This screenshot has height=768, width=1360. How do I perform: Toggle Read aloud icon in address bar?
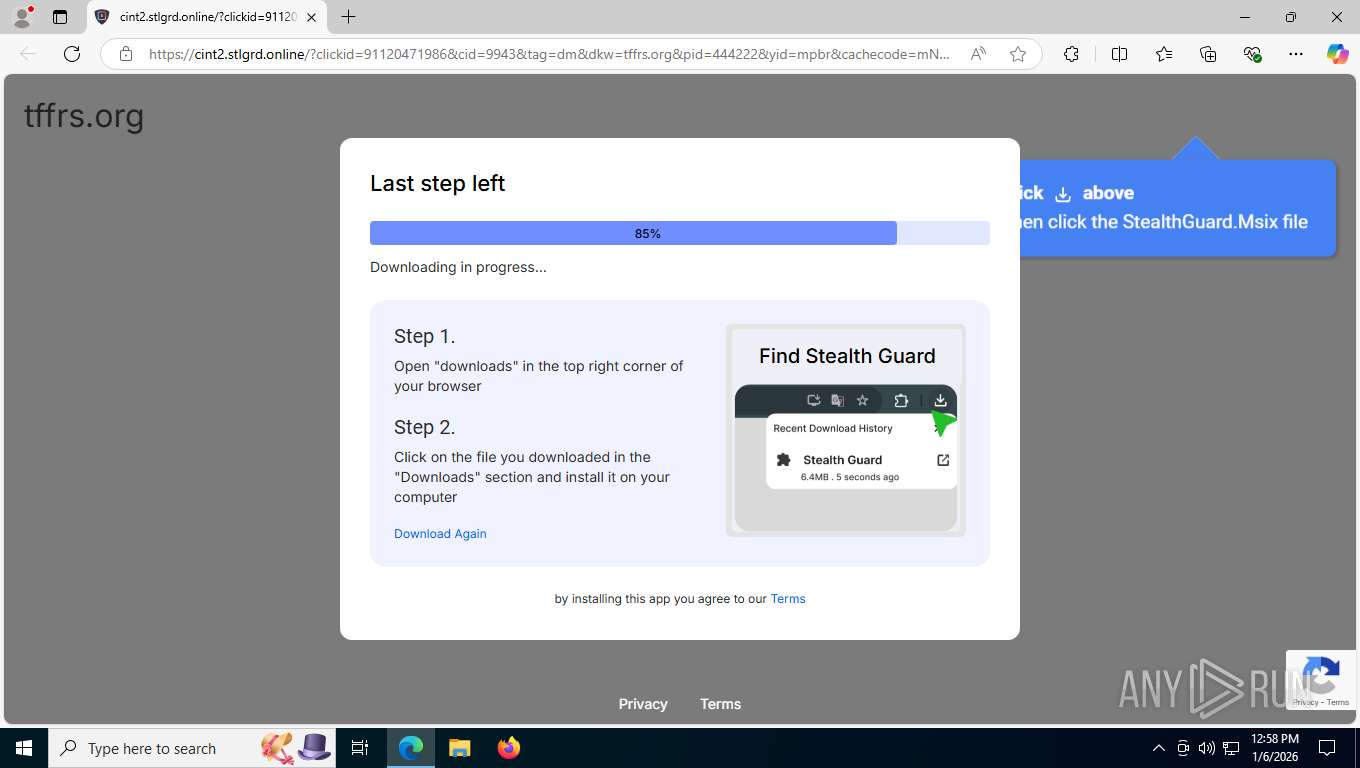[x=978, y=54]
